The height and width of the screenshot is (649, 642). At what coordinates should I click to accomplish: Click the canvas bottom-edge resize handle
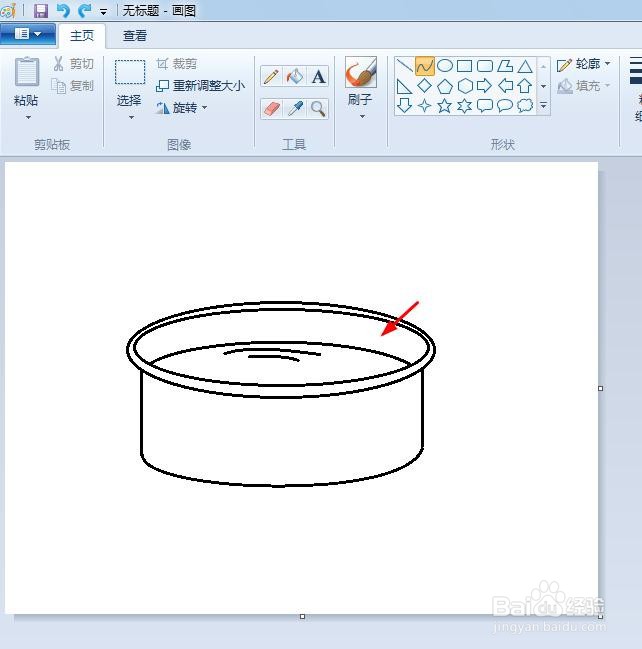pyautogui.click(x=302, y=616)
